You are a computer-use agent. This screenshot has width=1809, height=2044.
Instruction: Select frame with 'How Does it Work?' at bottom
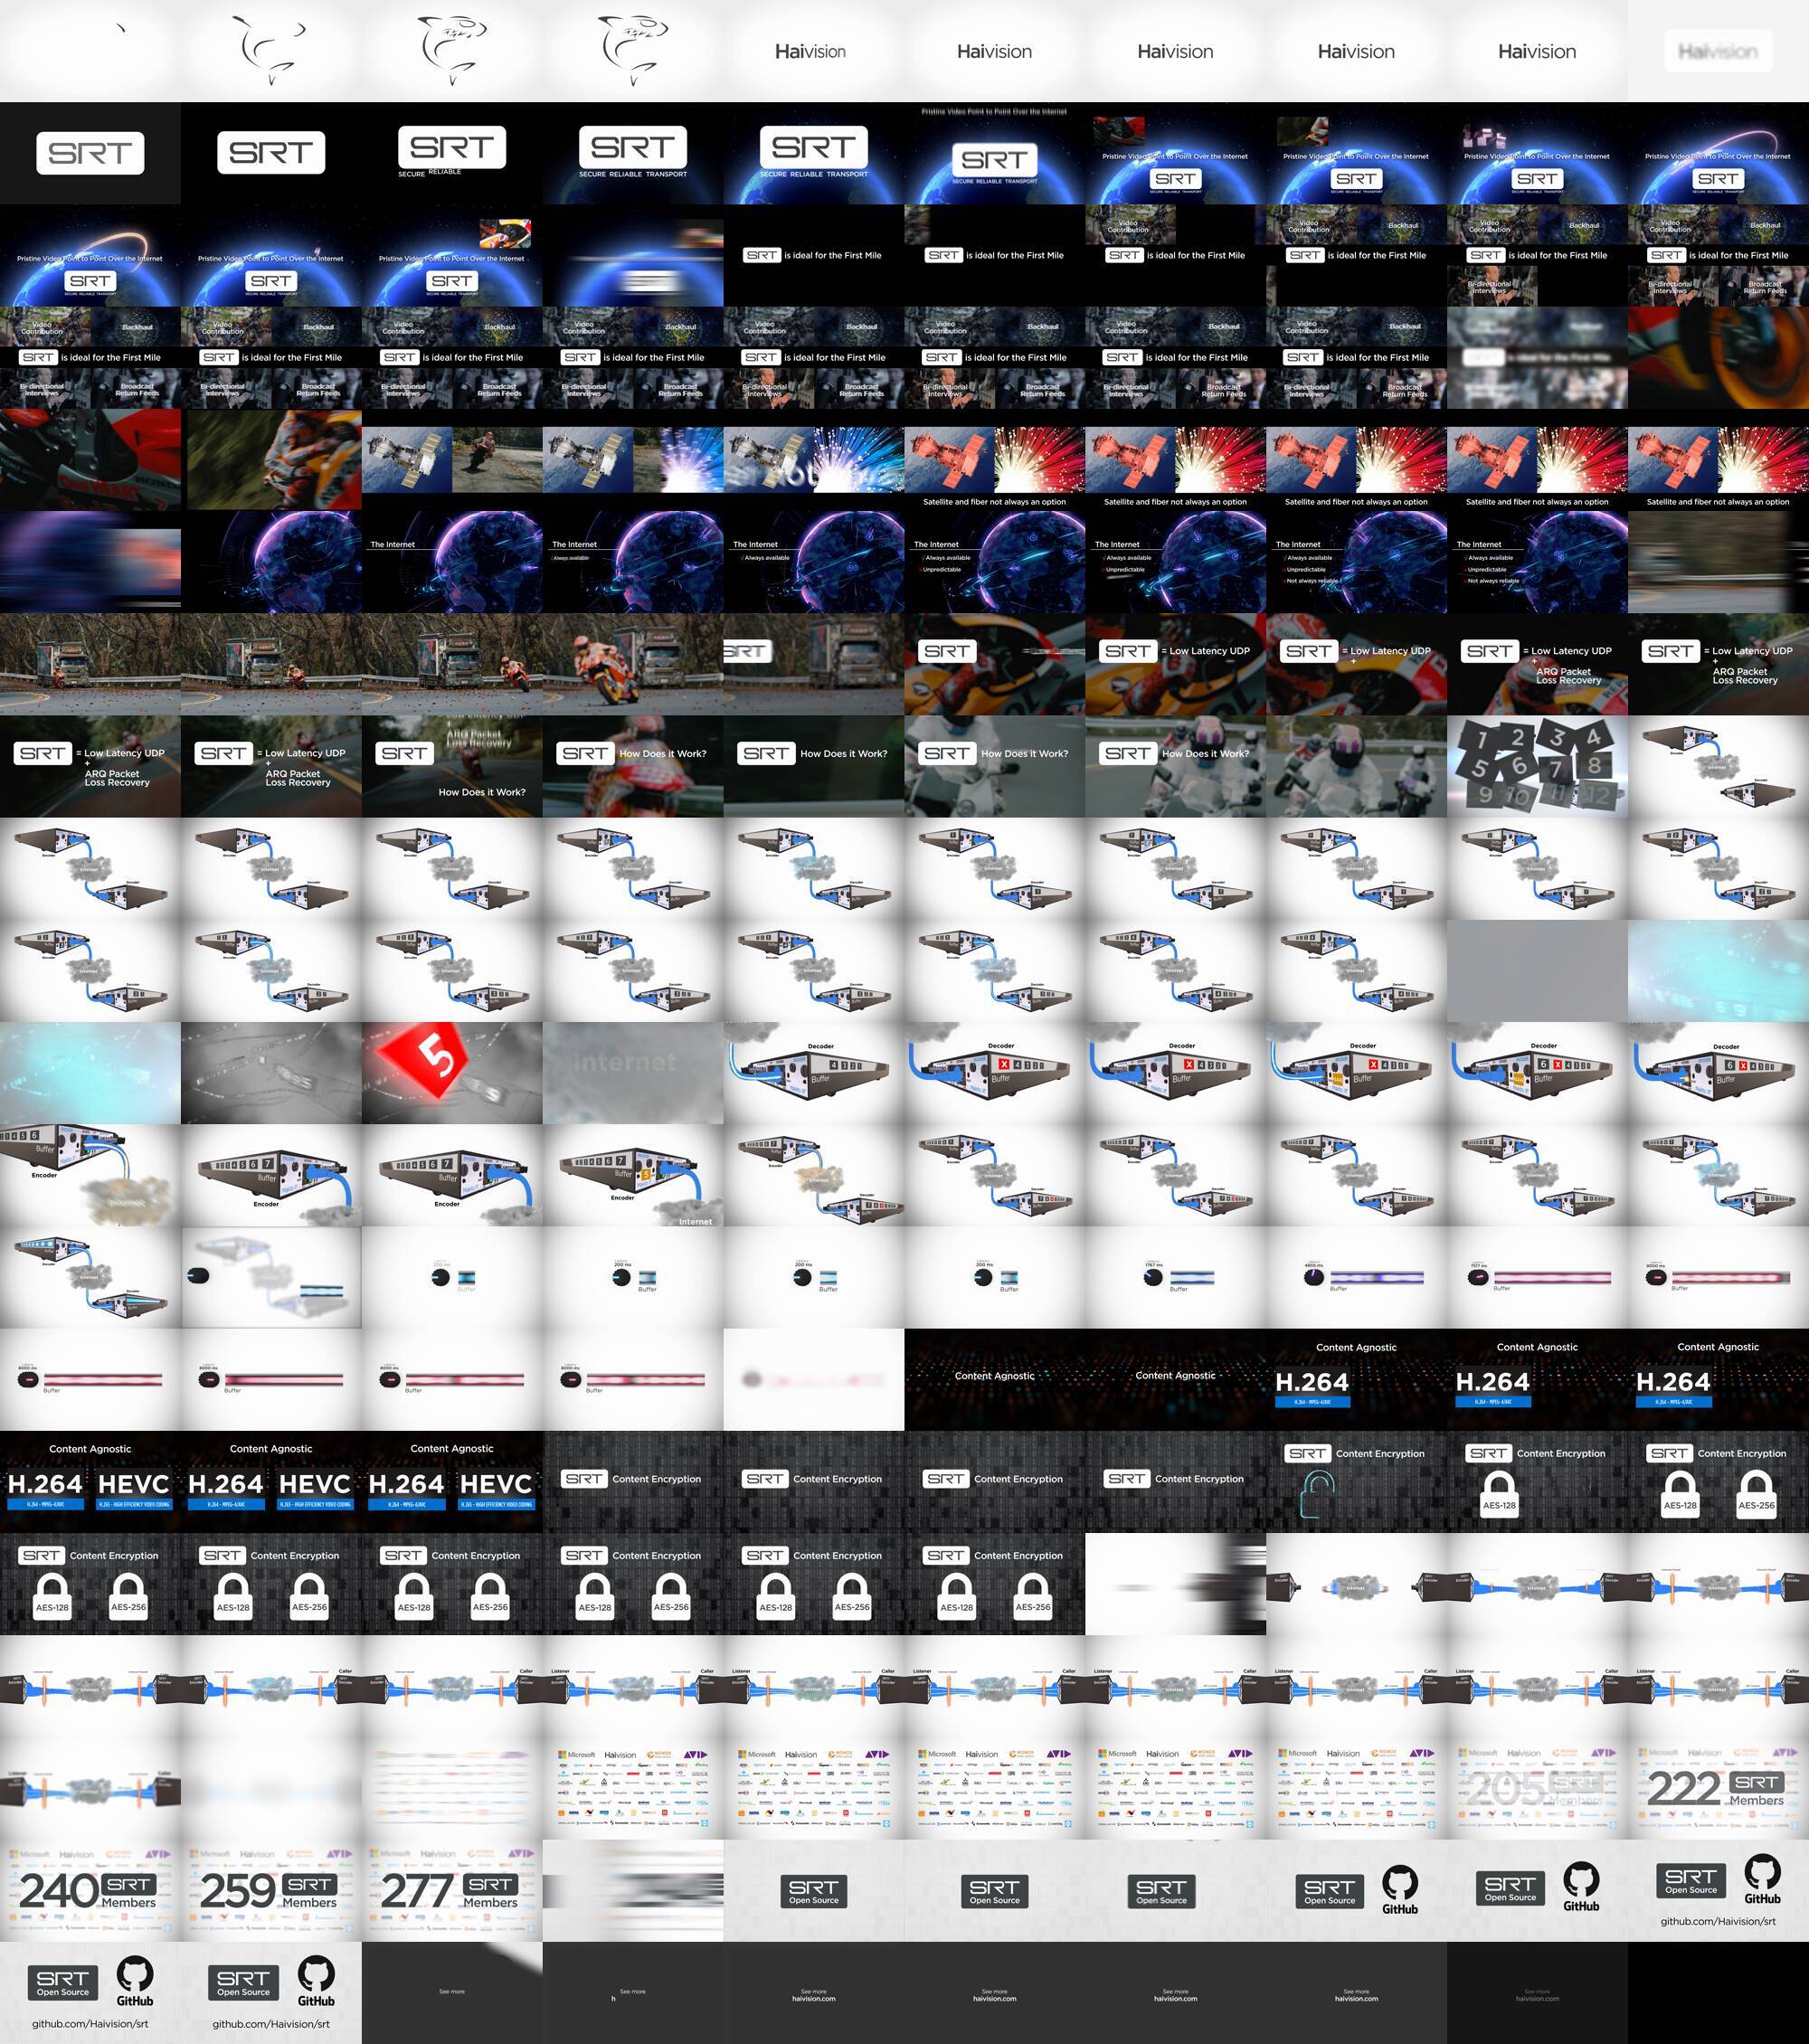click(x=452, y=767)
